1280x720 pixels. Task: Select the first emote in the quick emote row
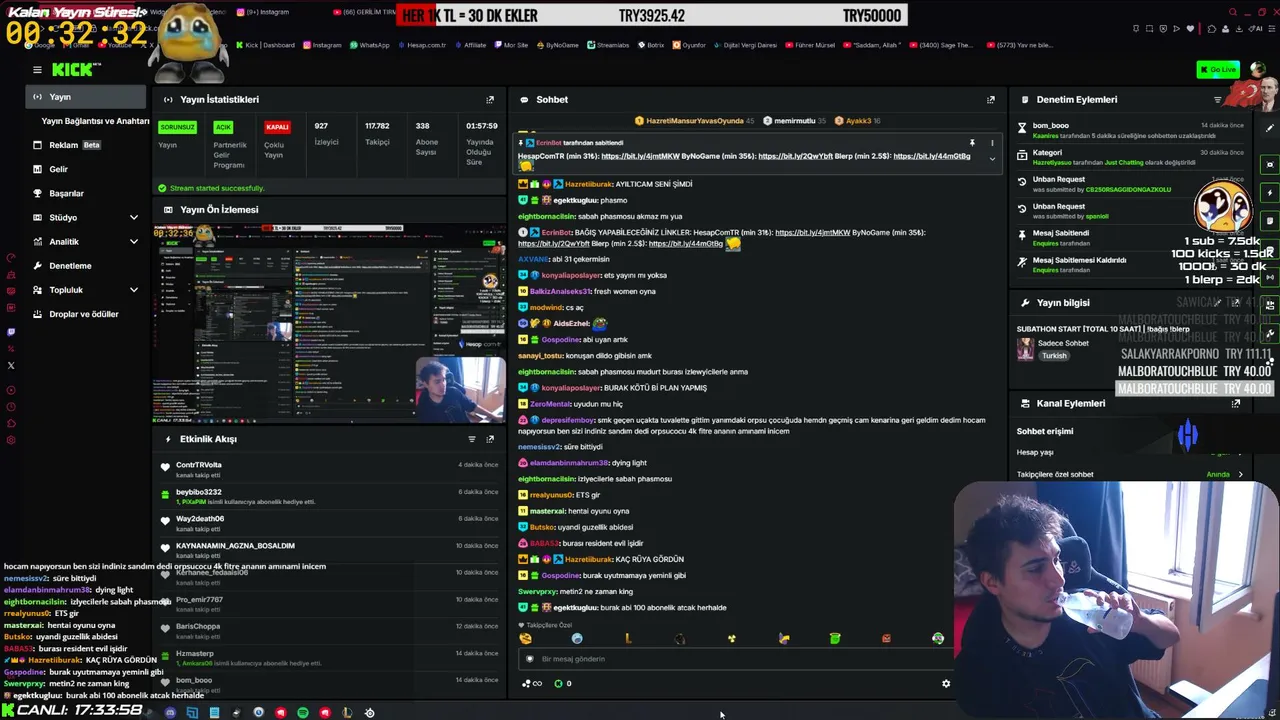coord(526,639)
